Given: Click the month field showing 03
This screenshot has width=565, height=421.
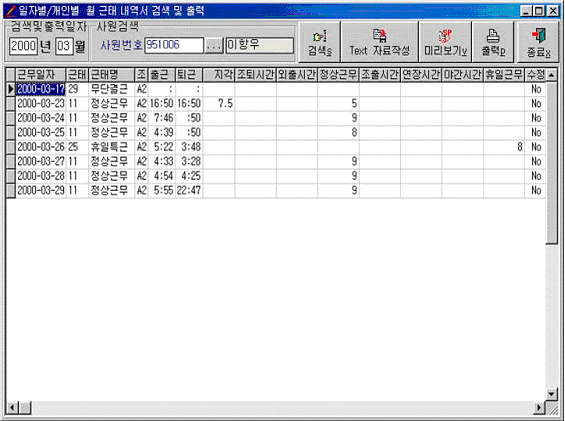Looking at the screenshot, I should tap(64, 46).
